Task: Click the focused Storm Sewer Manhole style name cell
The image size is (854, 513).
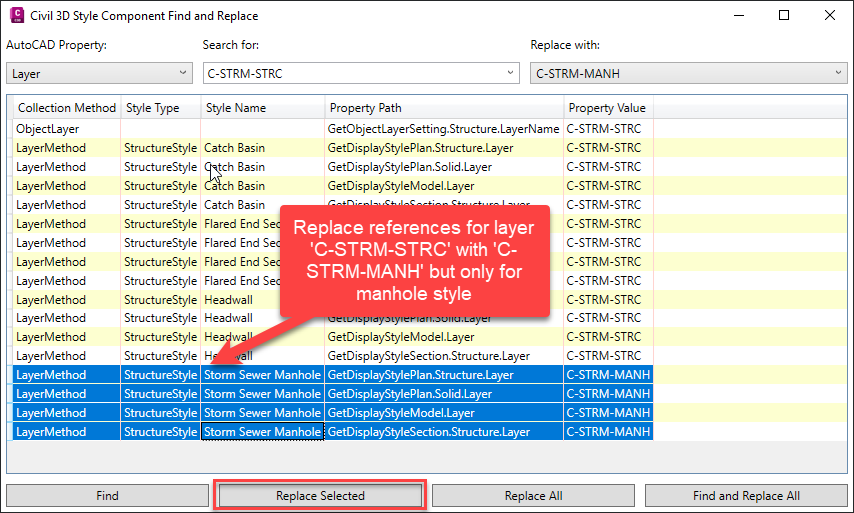Action: (x=263, y=432)
